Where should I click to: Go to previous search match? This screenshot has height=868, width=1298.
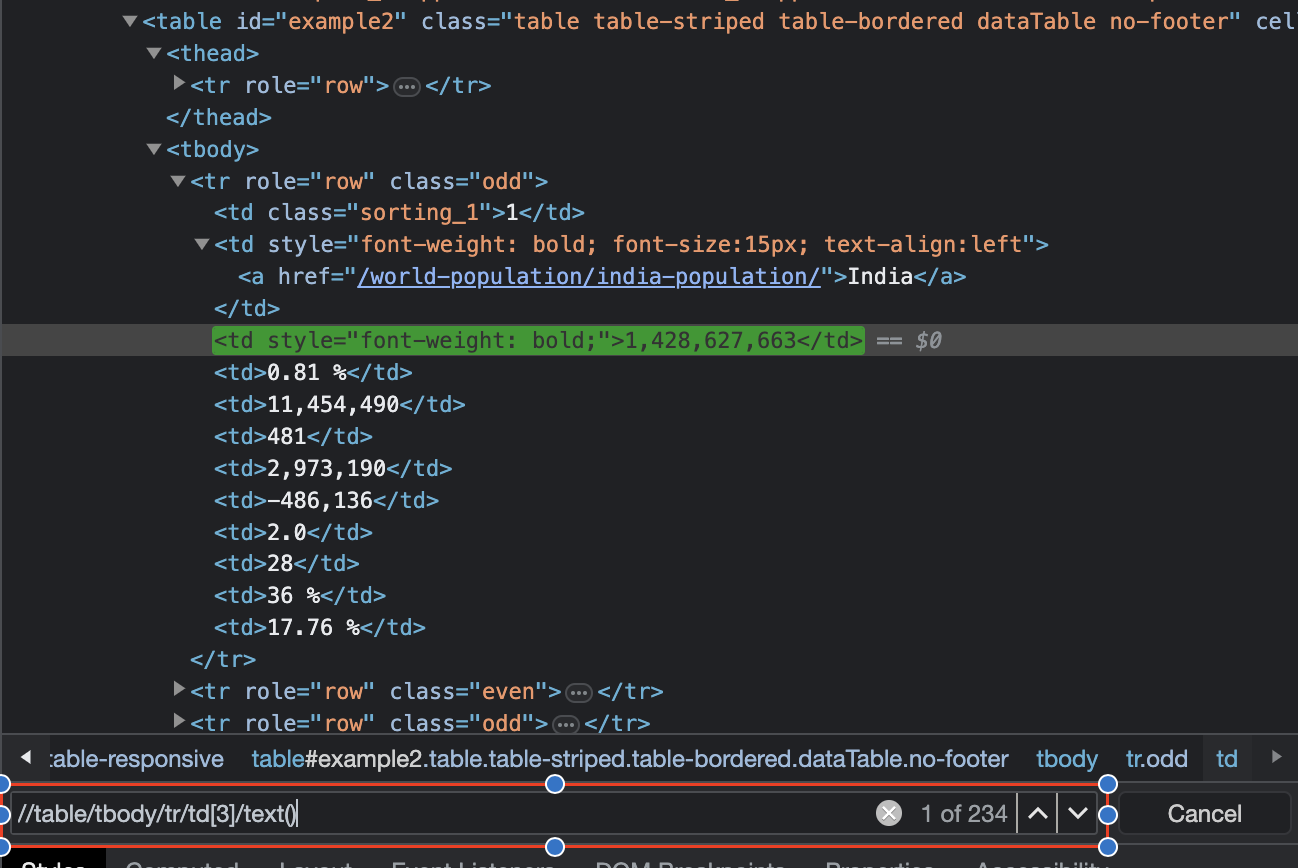(x=1038, y=814)
